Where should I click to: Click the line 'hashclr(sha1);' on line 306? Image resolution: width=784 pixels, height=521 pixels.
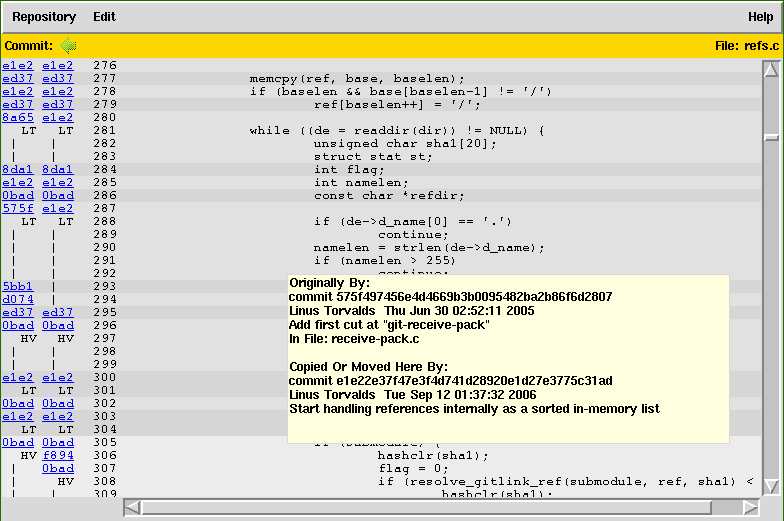coord(433,456)
